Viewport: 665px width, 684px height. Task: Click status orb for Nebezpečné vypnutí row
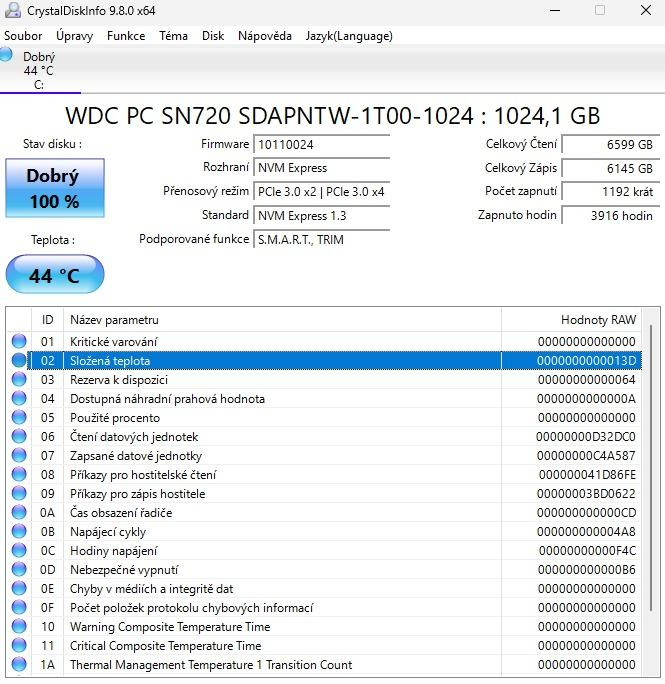[19, 569]
